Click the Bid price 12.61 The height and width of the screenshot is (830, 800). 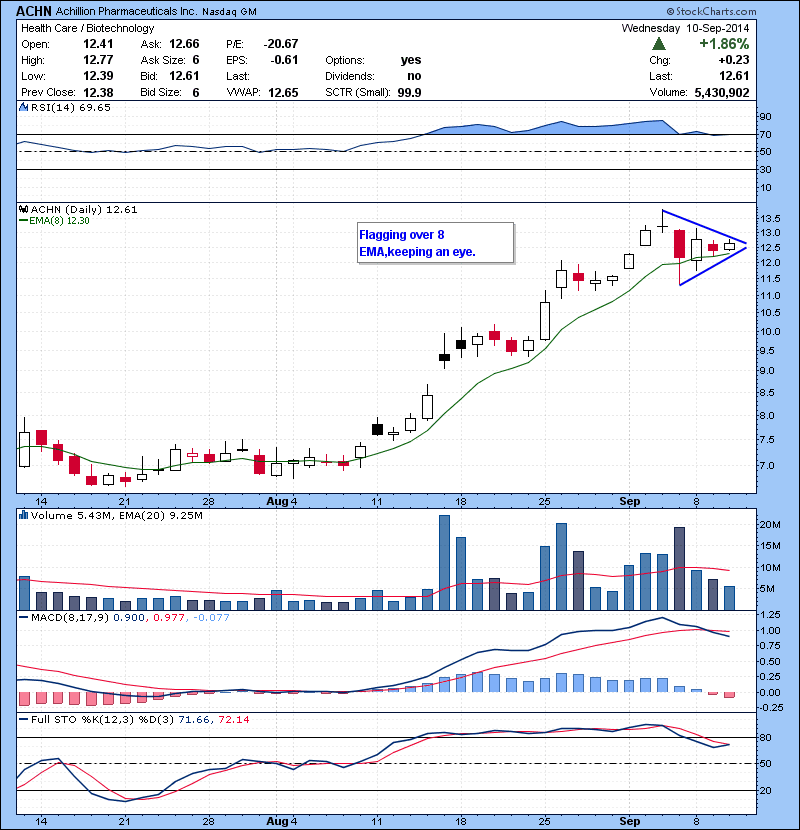pos(184,76)
